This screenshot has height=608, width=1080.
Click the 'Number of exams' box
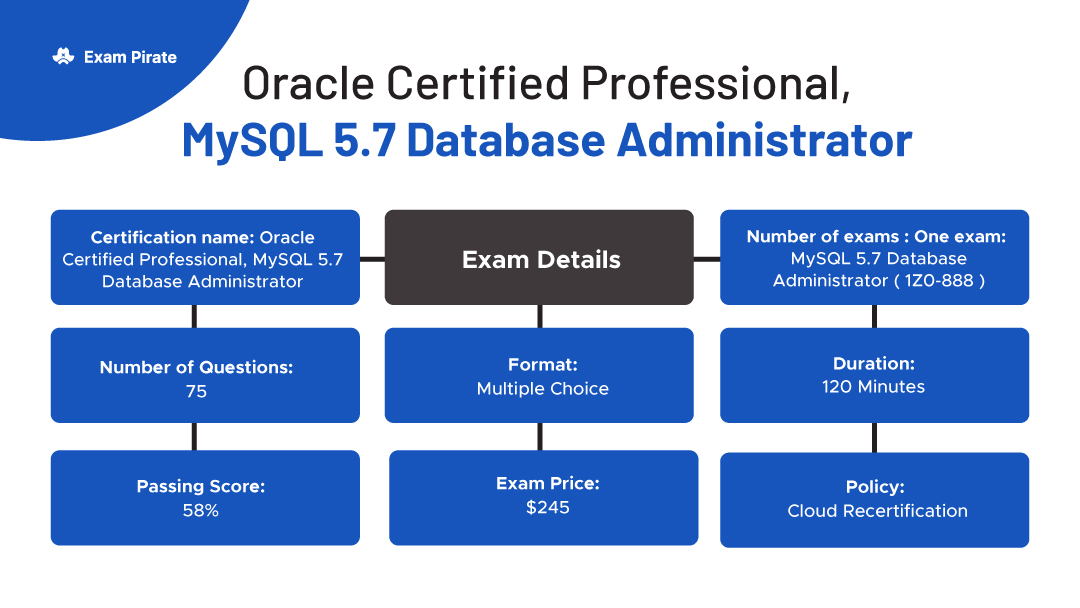pos(875,258)
